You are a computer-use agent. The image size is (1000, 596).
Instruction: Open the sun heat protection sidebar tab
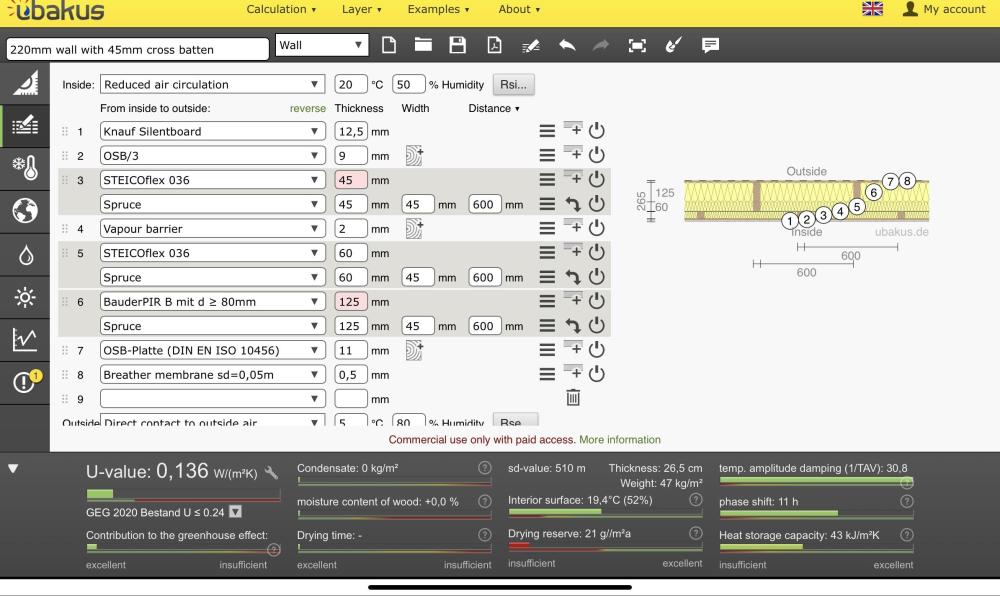pos(25,297)
